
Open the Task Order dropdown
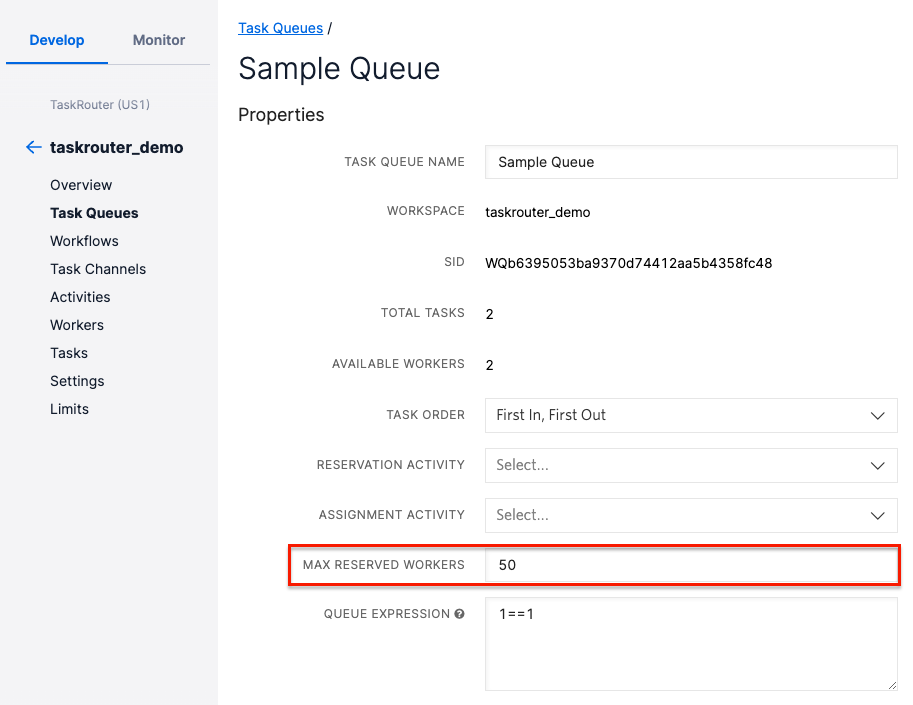coord(691,415)
